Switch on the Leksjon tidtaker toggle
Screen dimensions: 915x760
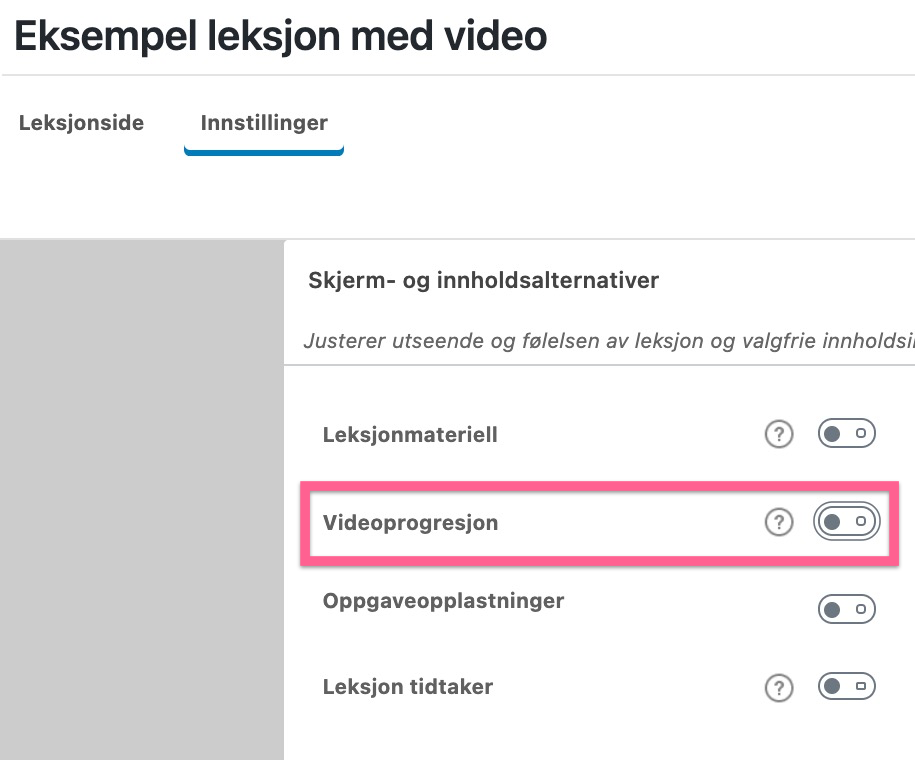coord(846,687)
